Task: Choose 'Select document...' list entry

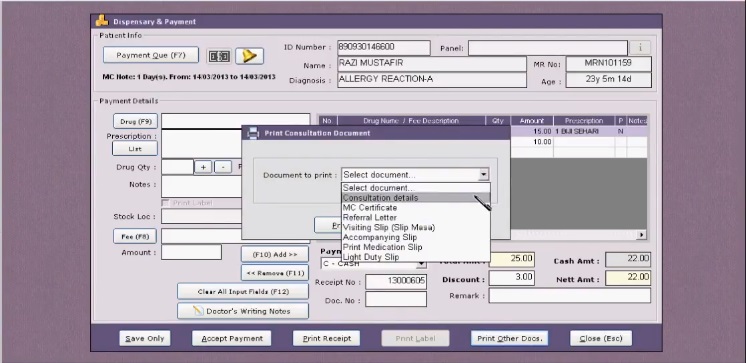Action: [x=416, y=188]
